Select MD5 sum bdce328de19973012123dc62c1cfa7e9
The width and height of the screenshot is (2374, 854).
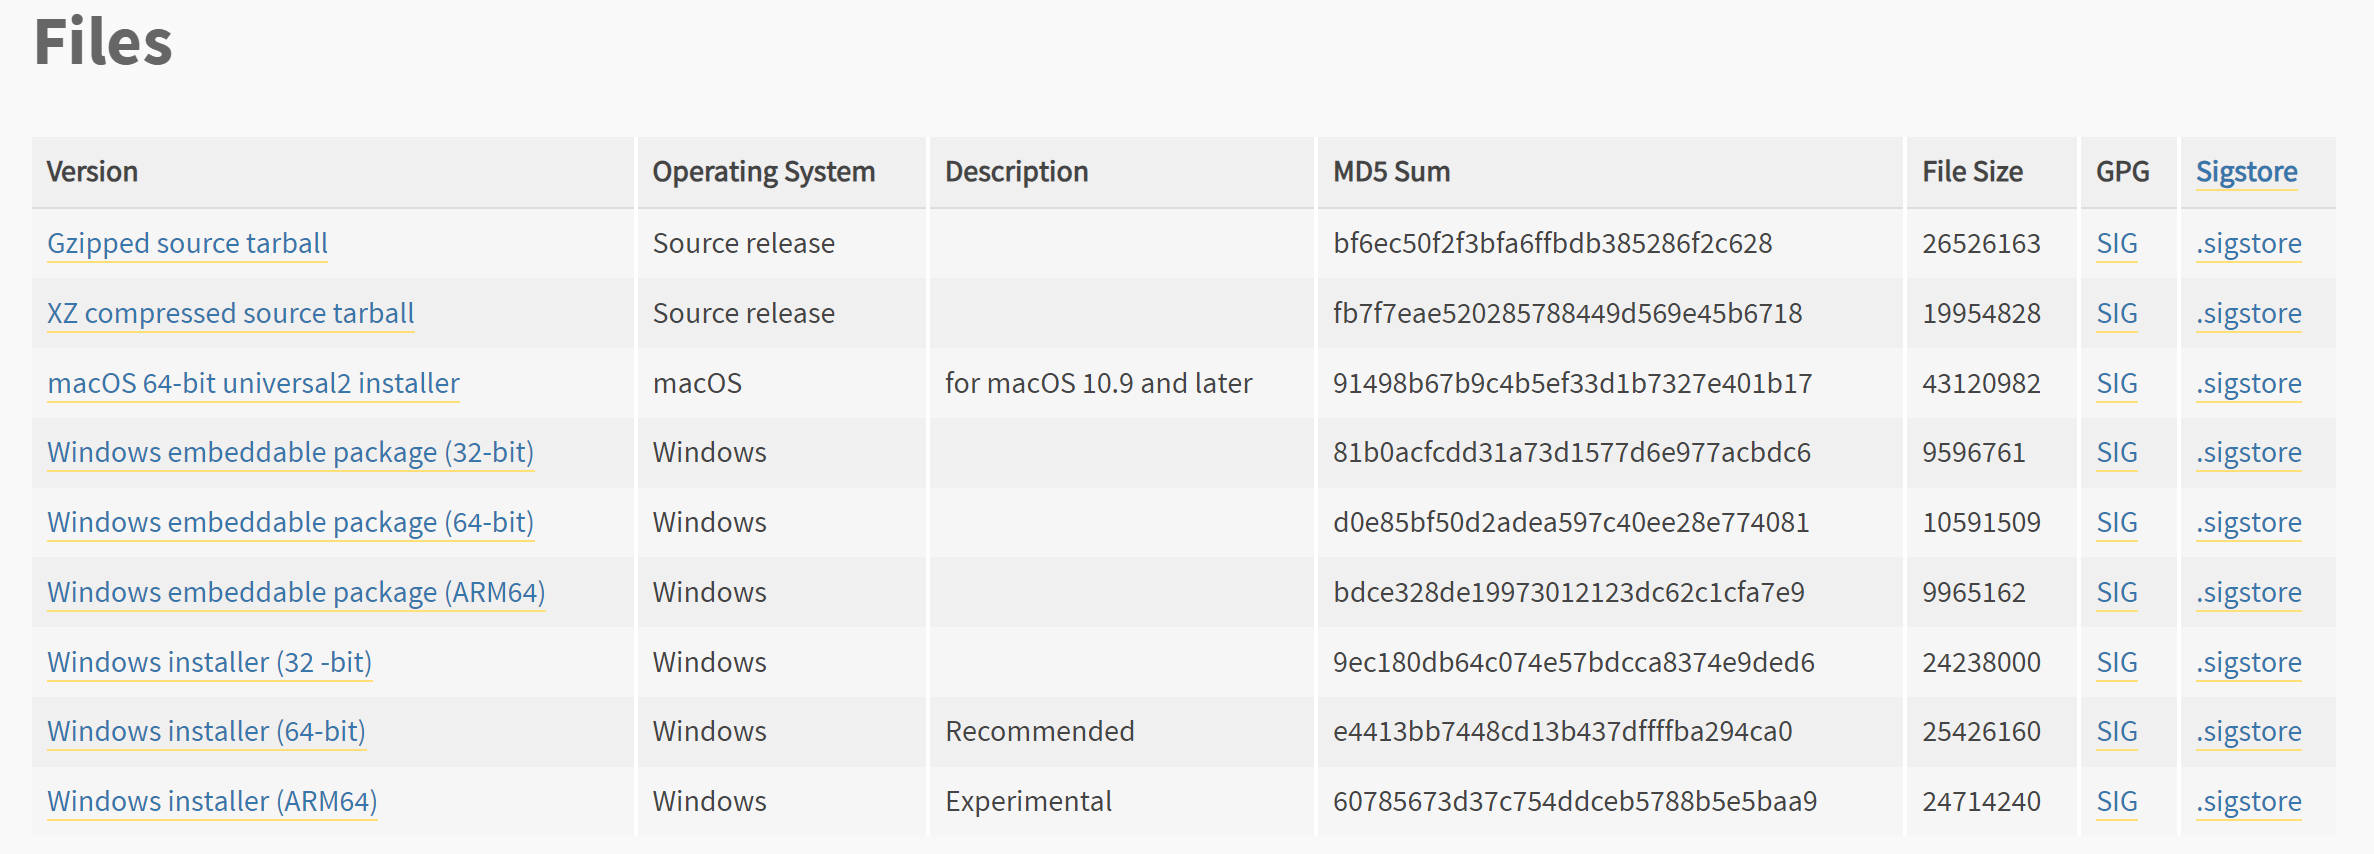[1569, 593]
